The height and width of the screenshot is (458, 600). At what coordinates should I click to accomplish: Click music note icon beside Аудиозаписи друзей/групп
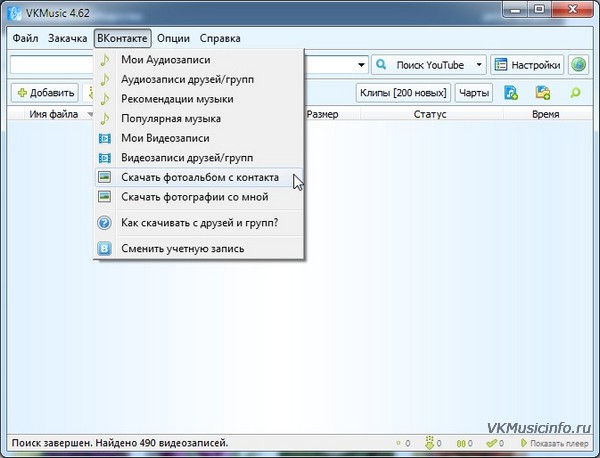(104, 79)
